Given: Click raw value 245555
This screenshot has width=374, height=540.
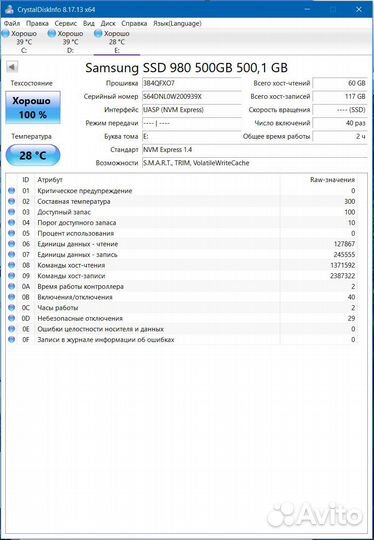Looking at the screenshot, I should point(344,255).
